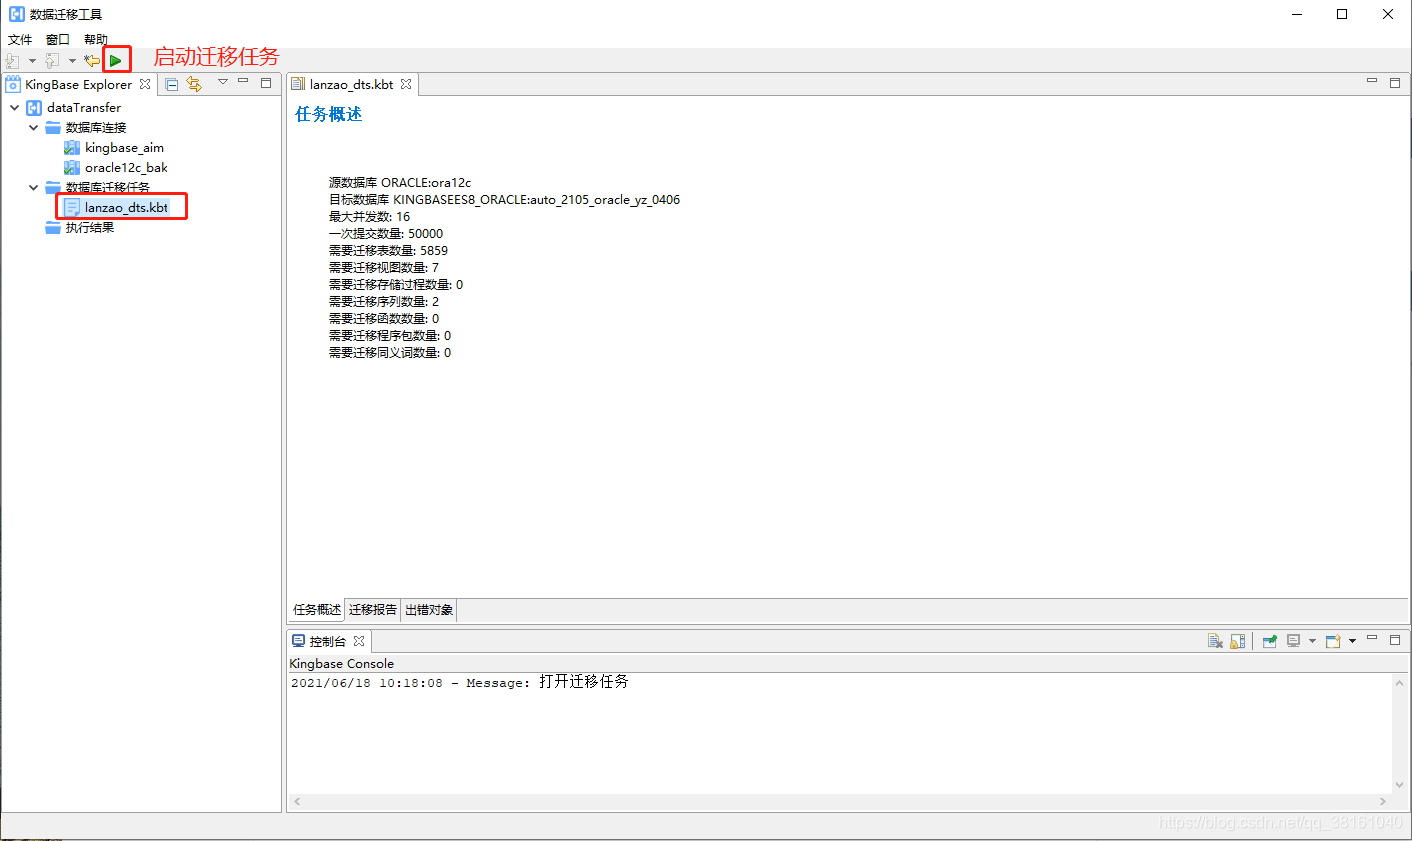The image size is (1412, 841).
Task: Click the oracle12c_bak database connection icon
Action: click(72, 167)
